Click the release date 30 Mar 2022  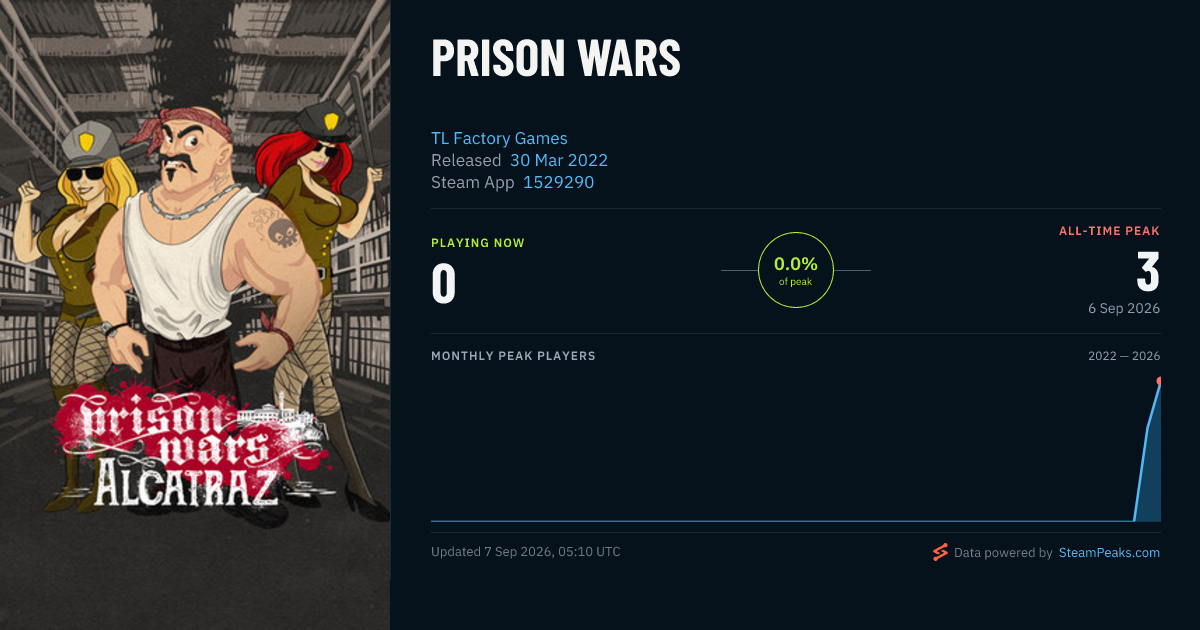(x=559, y=160)
